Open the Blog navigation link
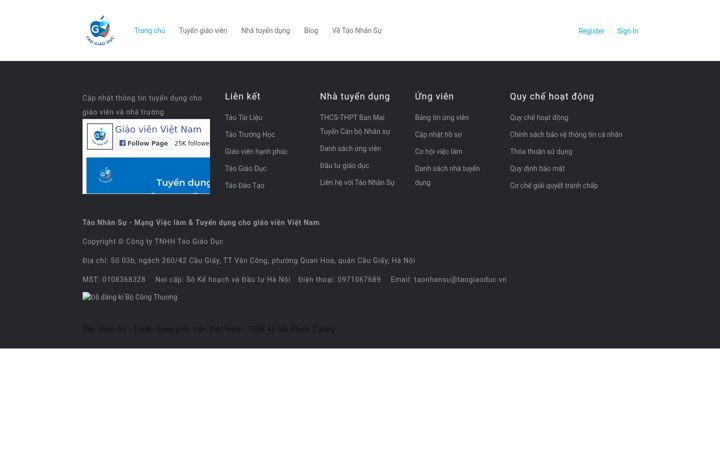720x450 pixels. (x=311, y=31)
